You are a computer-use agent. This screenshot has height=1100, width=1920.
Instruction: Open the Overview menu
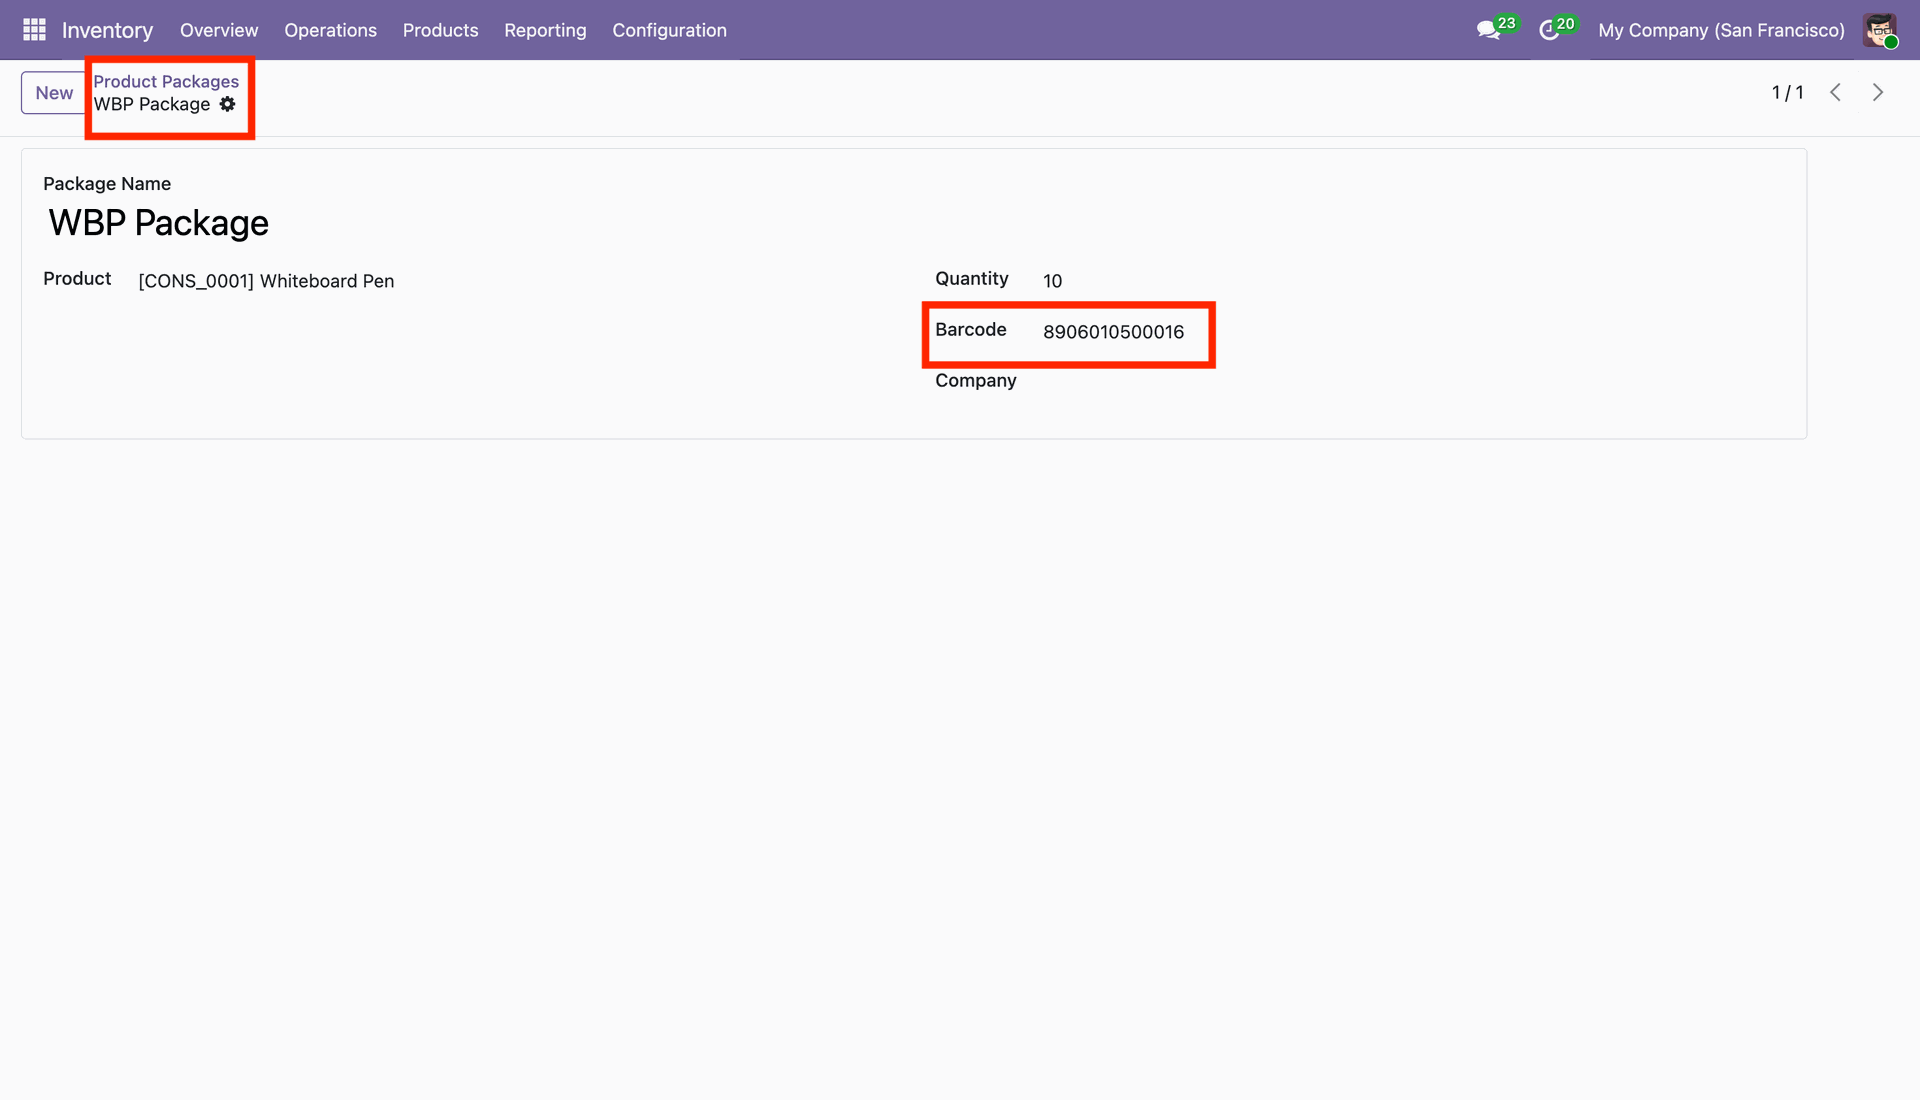[x=219, y=30]
